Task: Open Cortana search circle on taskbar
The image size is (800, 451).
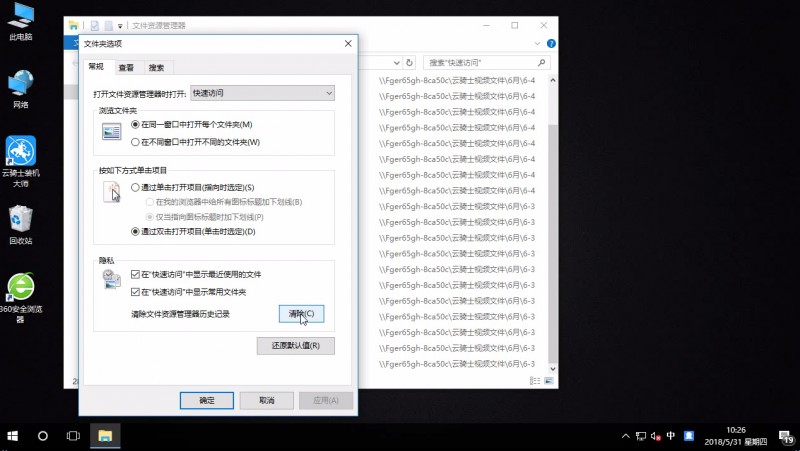Action: click(43, 436)
